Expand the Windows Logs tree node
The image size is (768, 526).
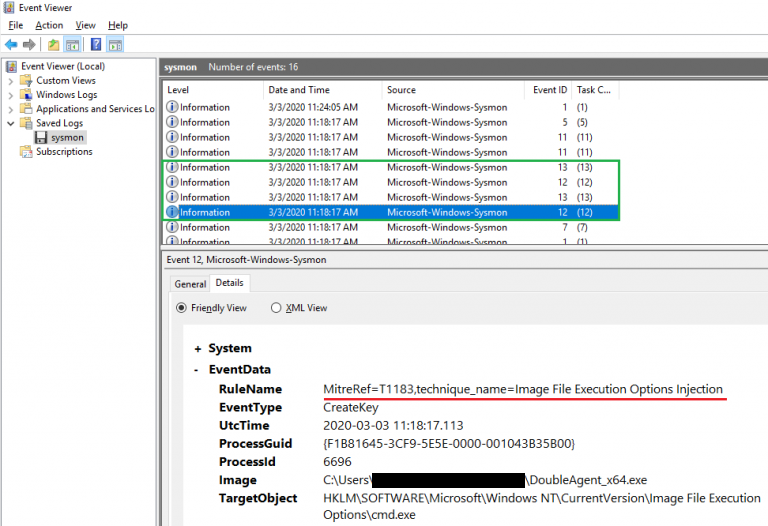[x=11, y=95]
